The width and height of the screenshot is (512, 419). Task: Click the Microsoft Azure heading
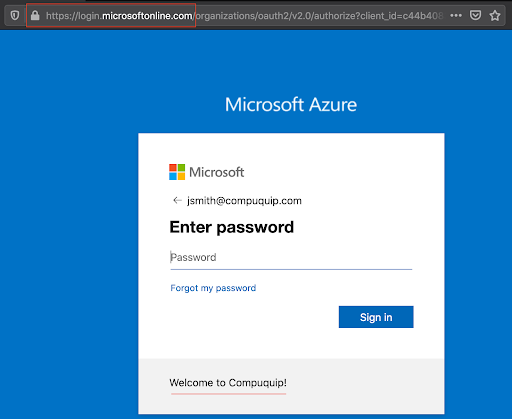291,104
